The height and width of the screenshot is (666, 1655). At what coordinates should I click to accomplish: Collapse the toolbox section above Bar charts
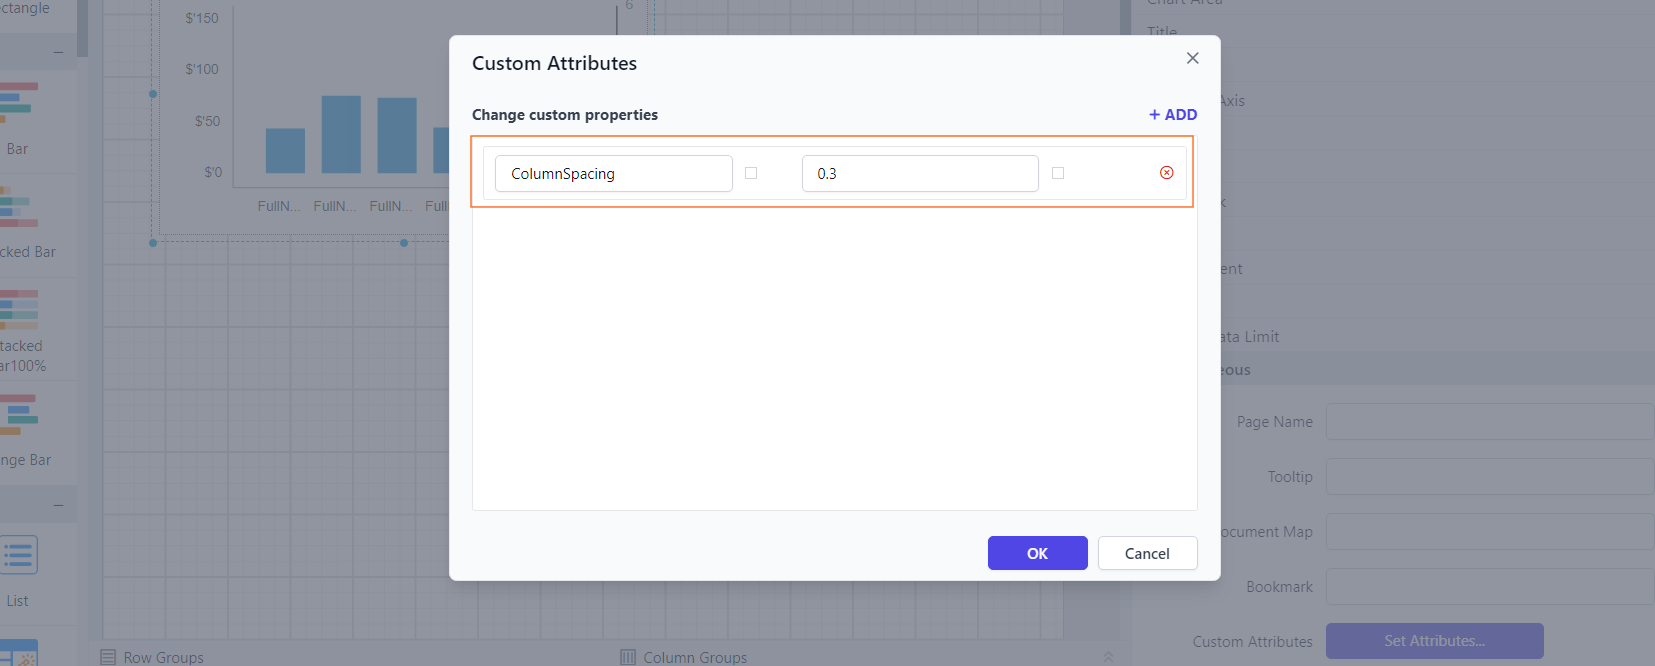(58, 52)
